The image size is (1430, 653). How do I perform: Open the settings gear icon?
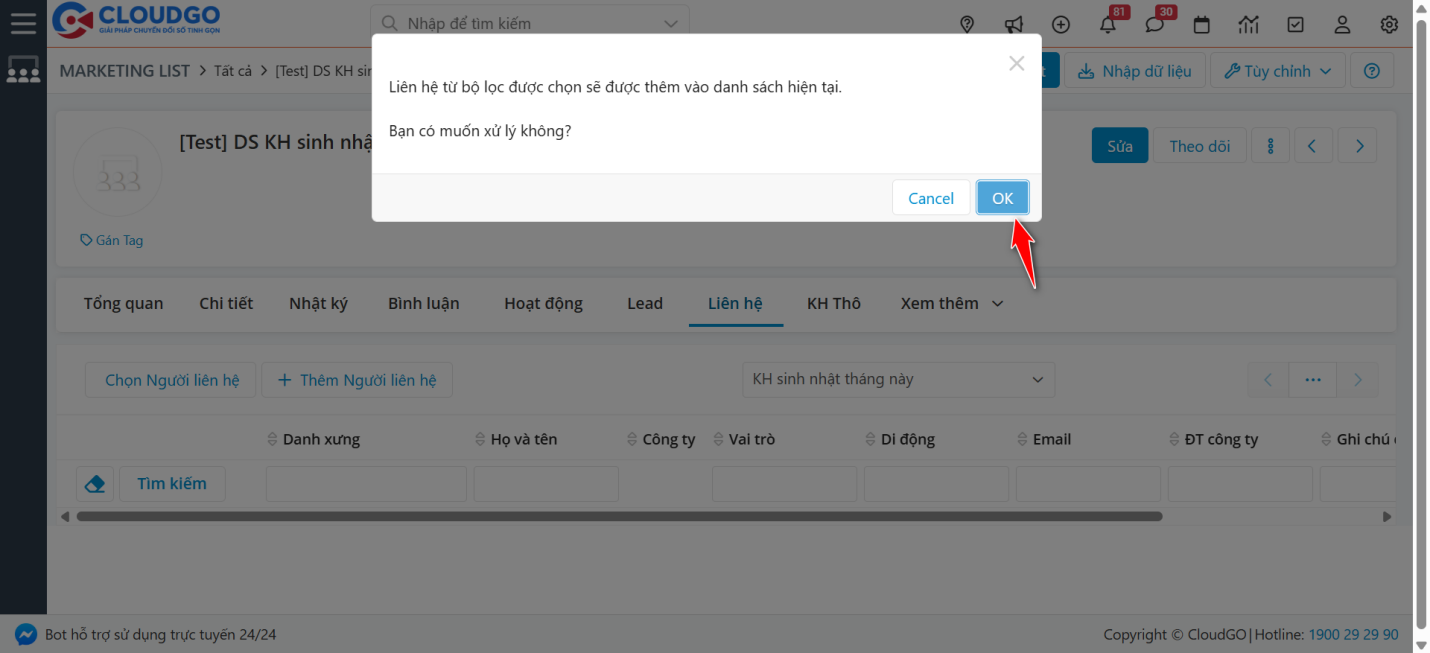[x=1389, y=24]
